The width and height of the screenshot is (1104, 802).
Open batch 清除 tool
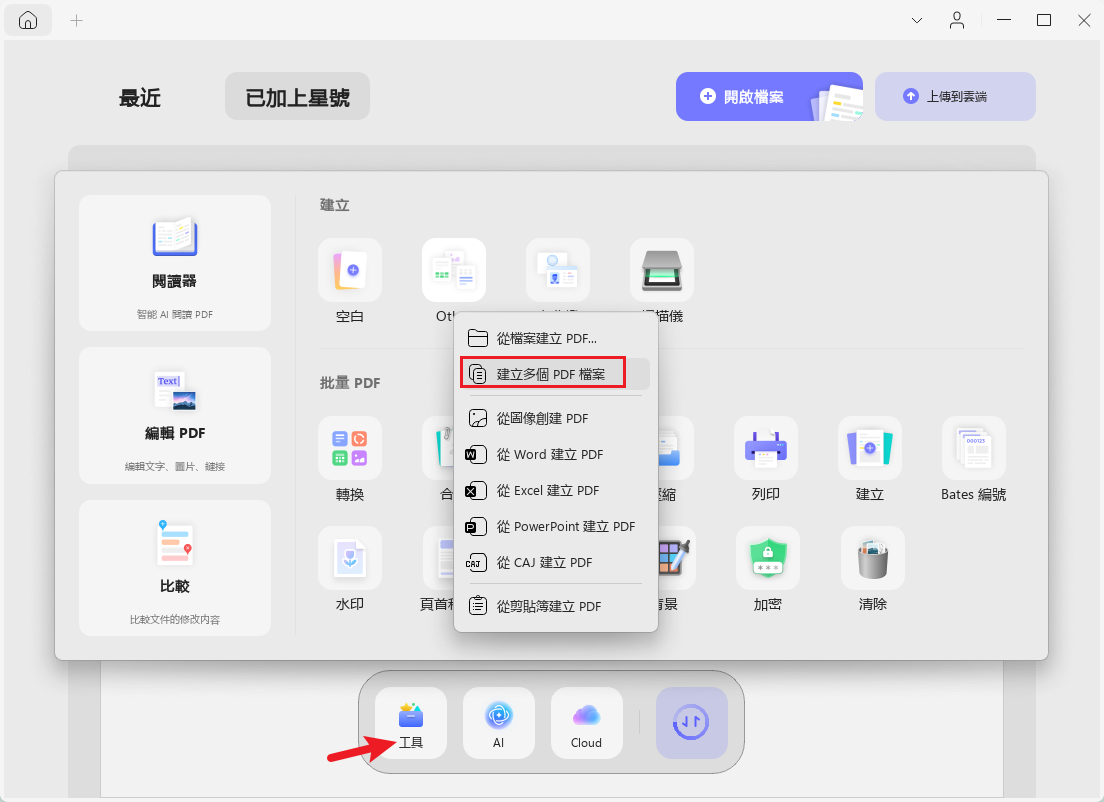(872, 558)
